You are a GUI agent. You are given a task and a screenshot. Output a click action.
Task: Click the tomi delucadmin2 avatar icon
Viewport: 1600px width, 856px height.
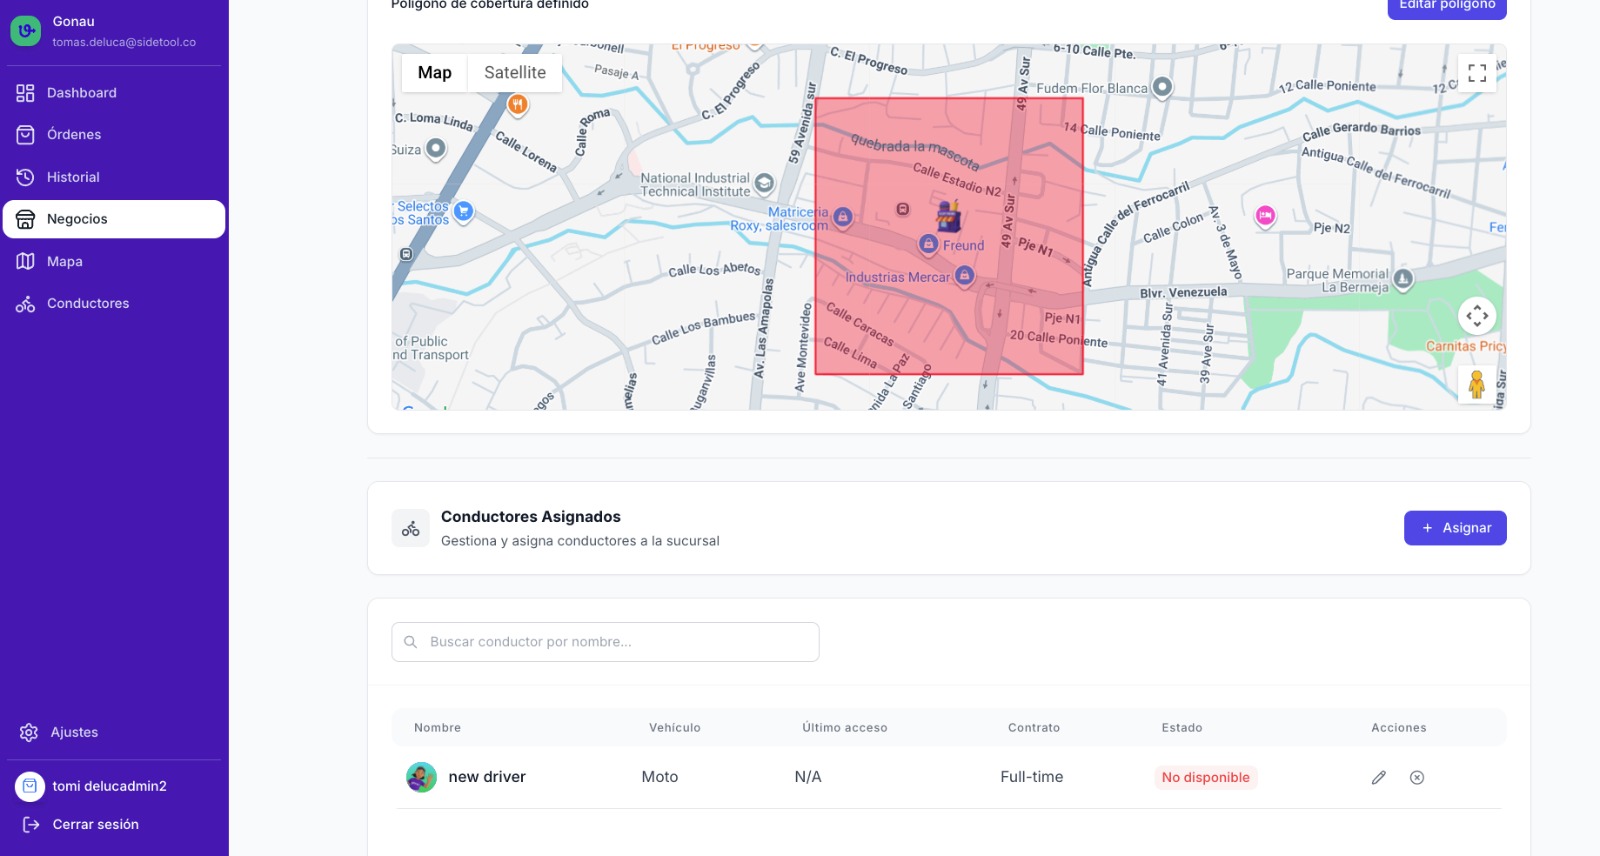click(30, 787)
